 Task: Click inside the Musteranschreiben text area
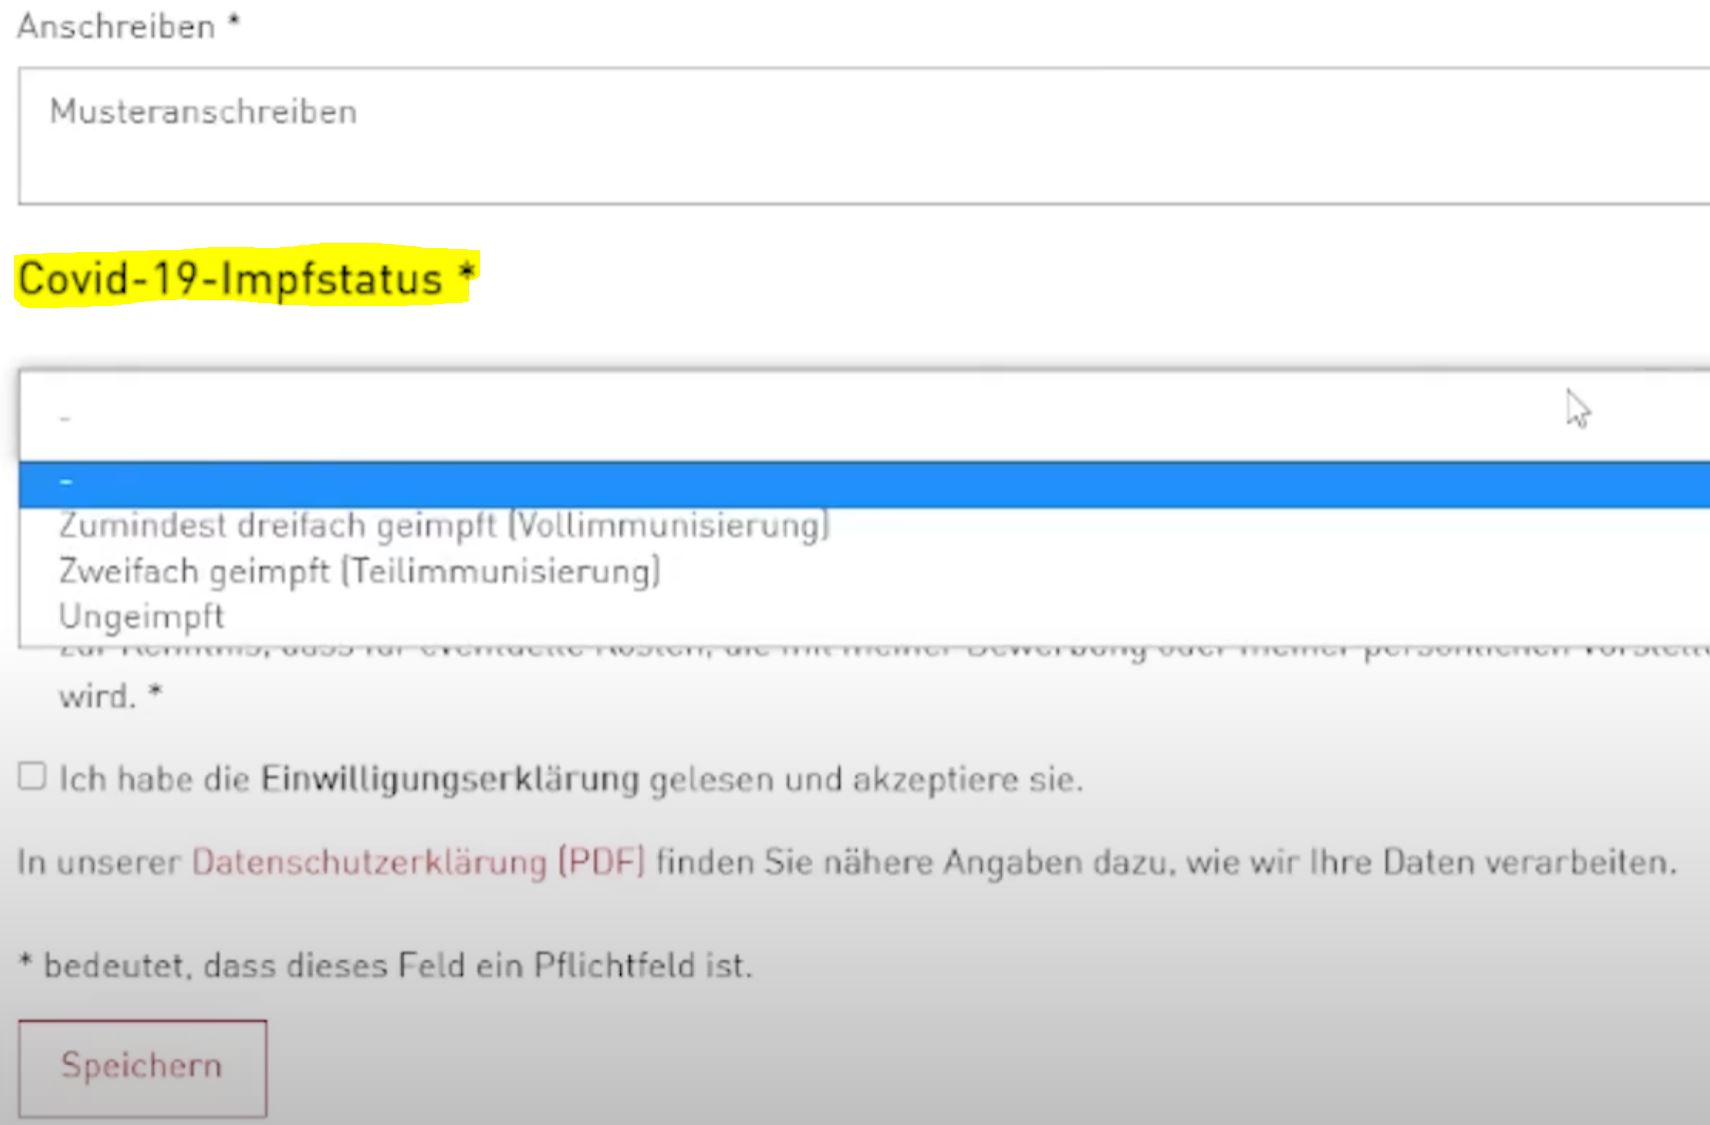tap(860, 136)
